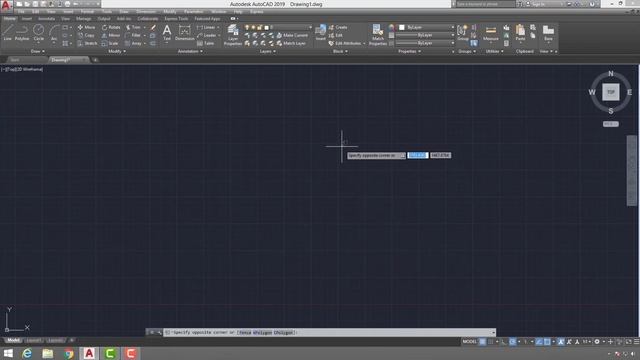The height and width of the screenshot is (360, 640).
Task: Open the Measure utility
Action: pos(491,32)
